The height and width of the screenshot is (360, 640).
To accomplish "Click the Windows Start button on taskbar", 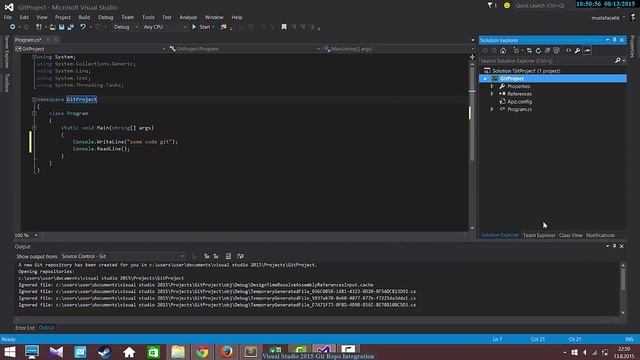I will tap(9, 352).
